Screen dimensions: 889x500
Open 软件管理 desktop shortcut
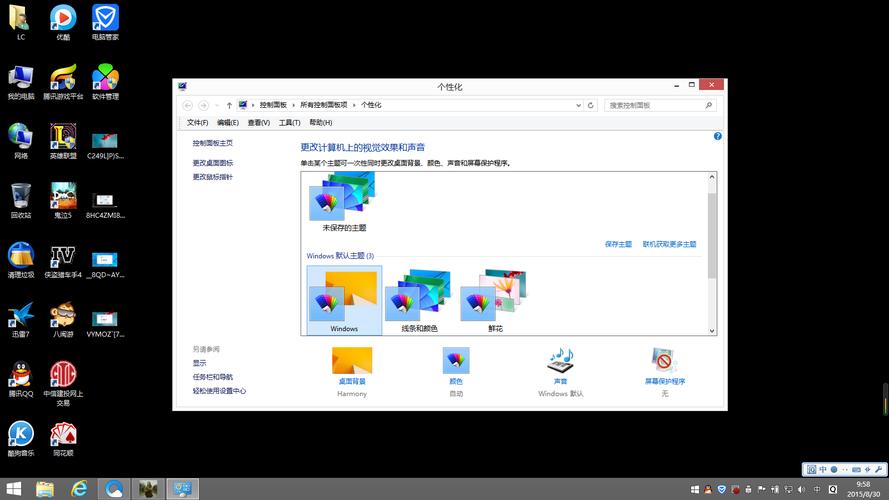click(x=105, y=82)
